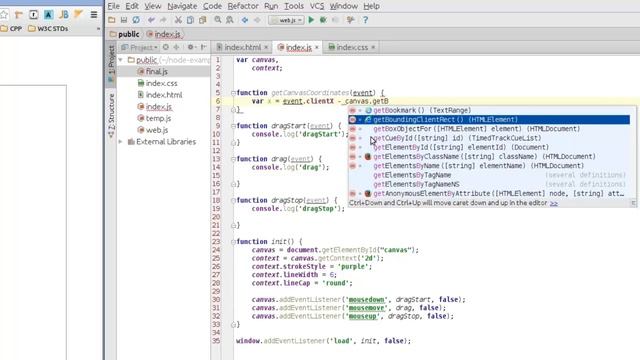Image resolution: width=640 pixels, height=360 pixels.
Task: Open the web.js run configuration dropdown
Action: [287, 20]
